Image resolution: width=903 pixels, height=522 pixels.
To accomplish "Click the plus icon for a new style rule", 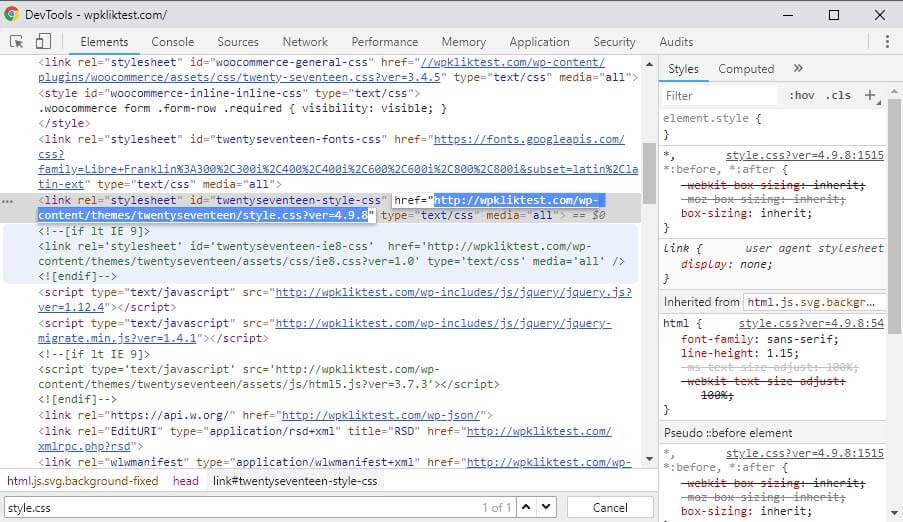I will click(870, 95).
